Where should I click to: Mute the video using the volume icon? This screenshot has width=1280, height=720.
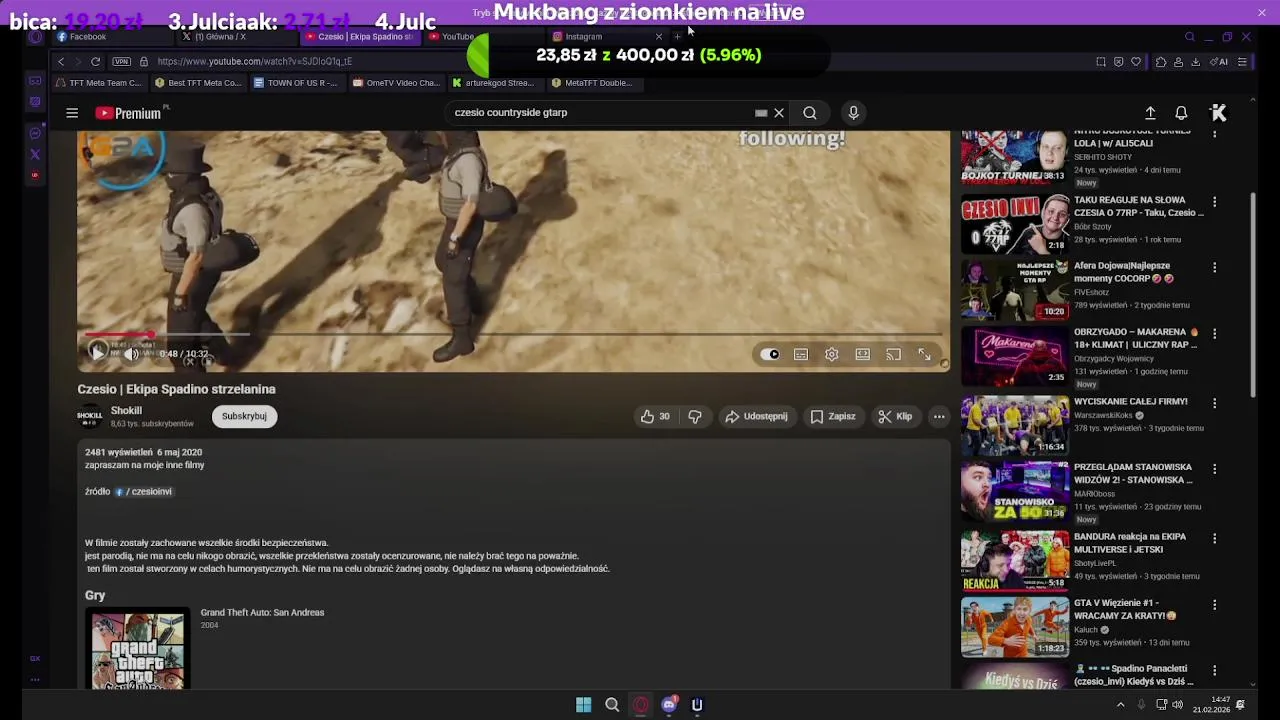point(131,353)
